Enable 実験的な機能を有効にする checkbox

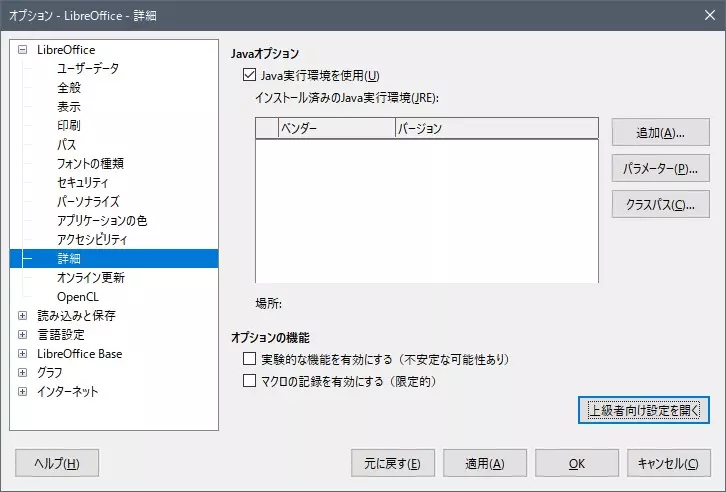click(x=251, y=358)
